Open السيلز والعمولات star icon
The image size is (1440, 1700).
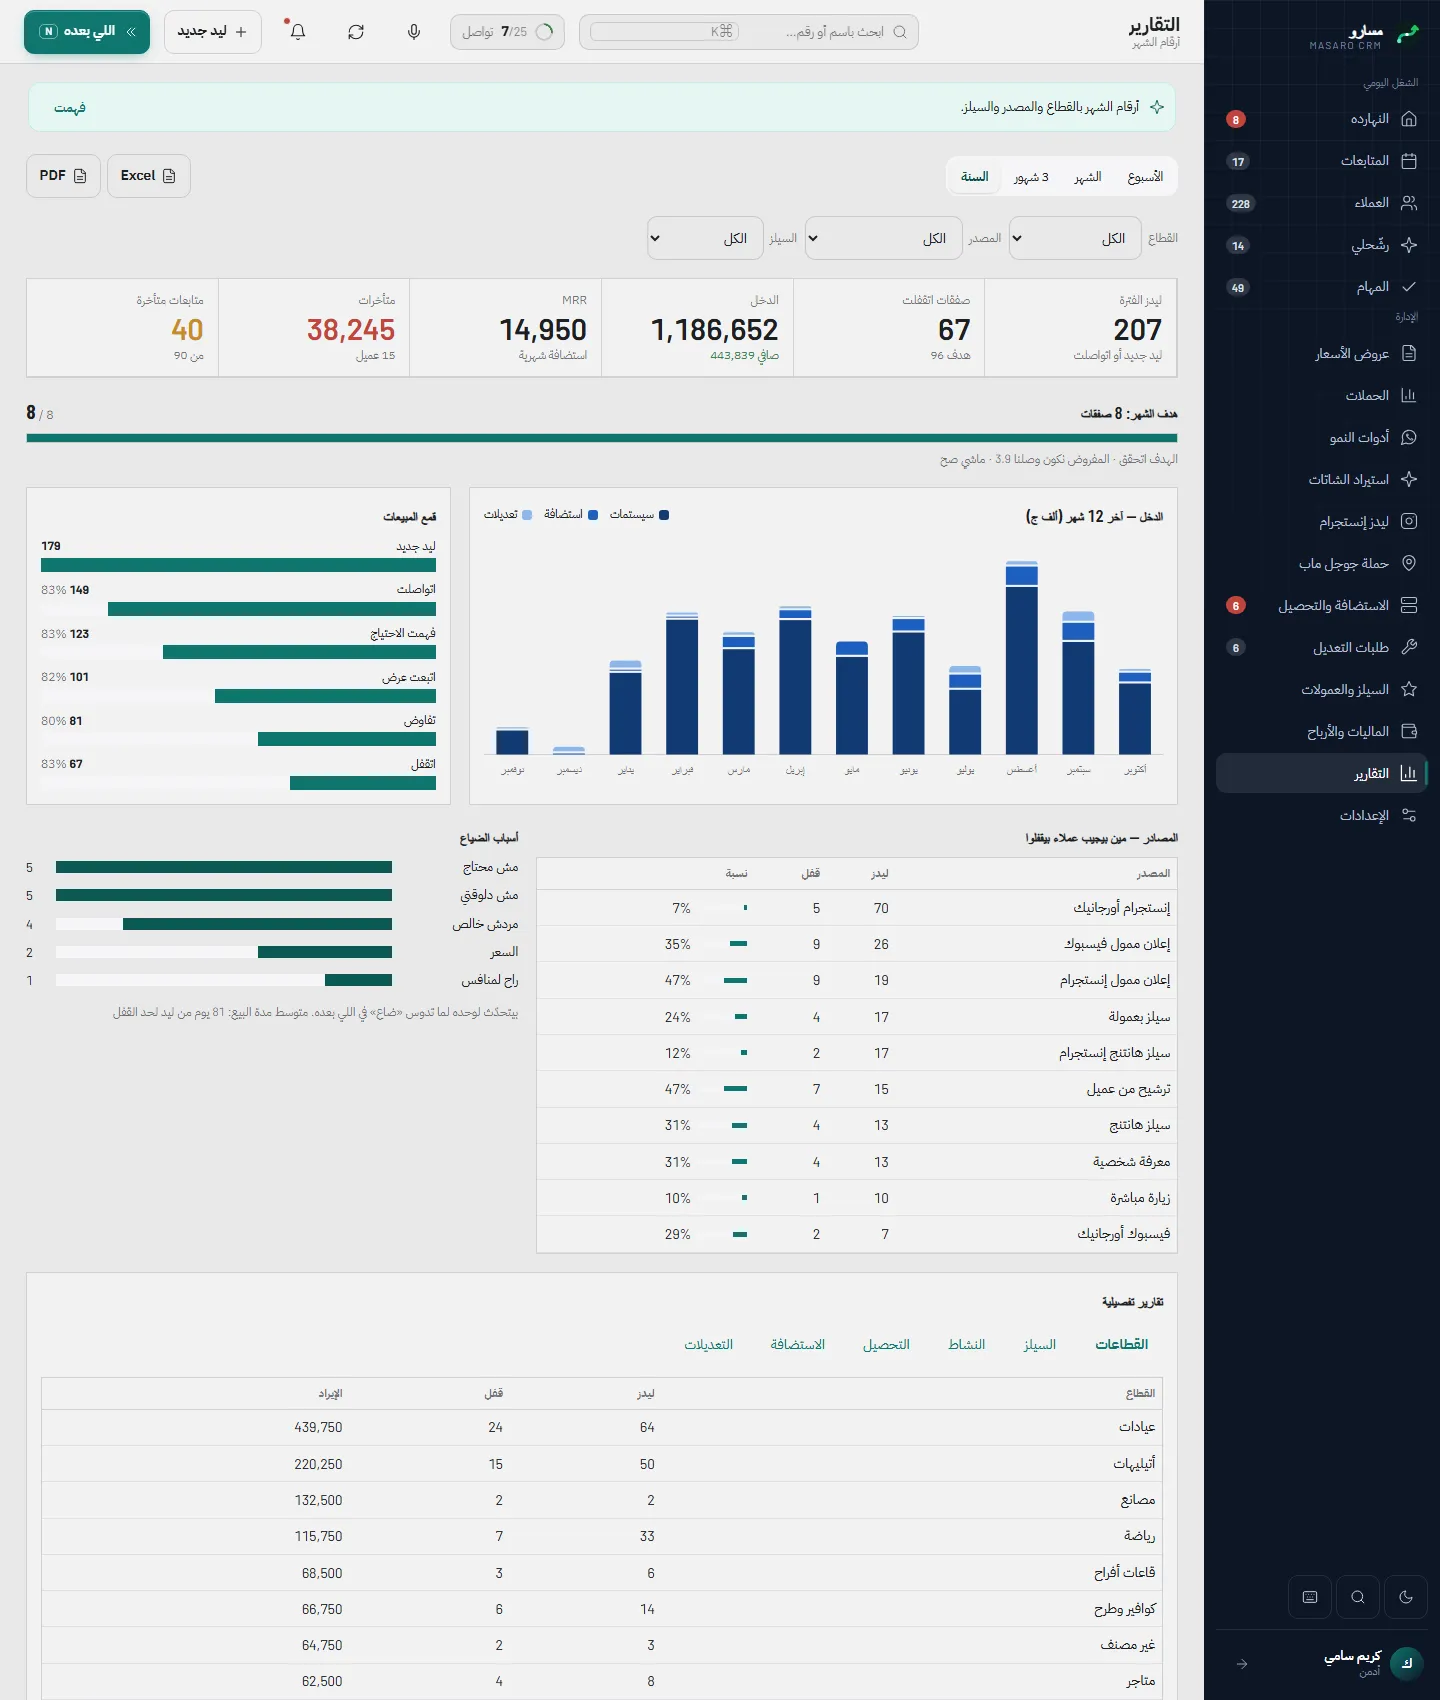[x=1409, y=689]
